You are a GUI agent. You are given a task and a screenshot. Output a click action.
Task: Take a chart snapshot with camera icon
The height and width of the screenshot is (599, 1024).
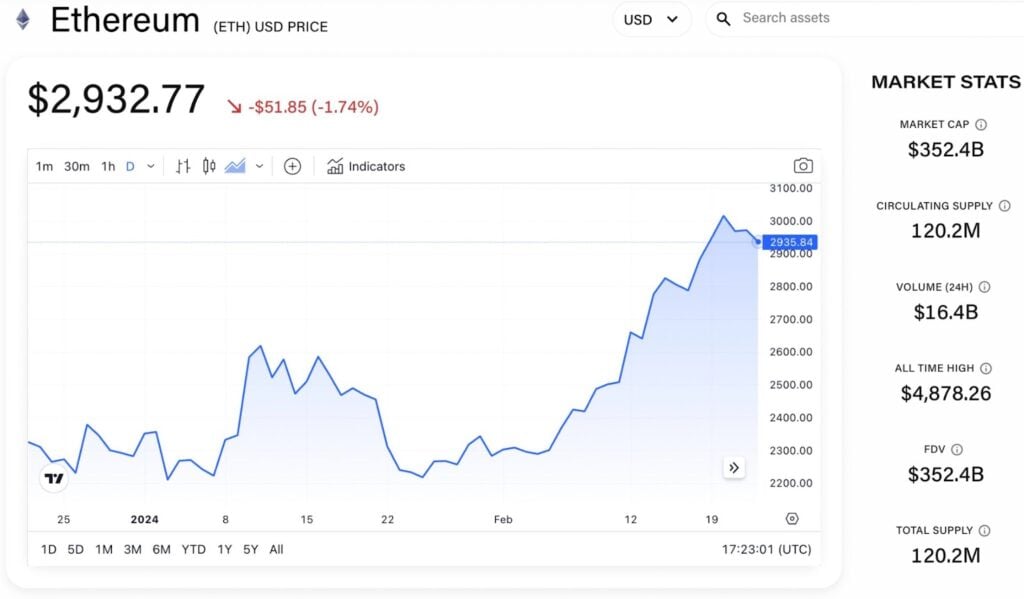pos(803,166)
